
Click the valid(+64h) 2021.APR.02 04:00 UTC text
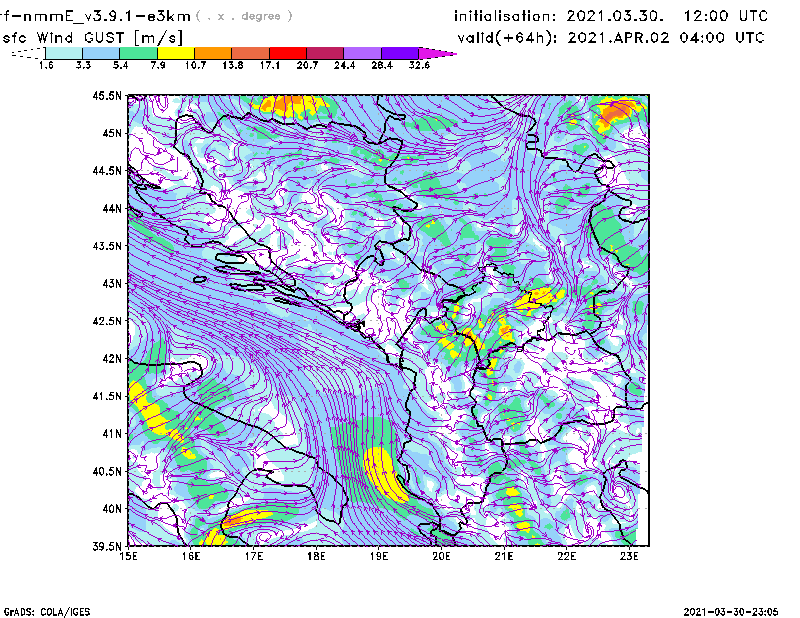[x=611, y=38]
